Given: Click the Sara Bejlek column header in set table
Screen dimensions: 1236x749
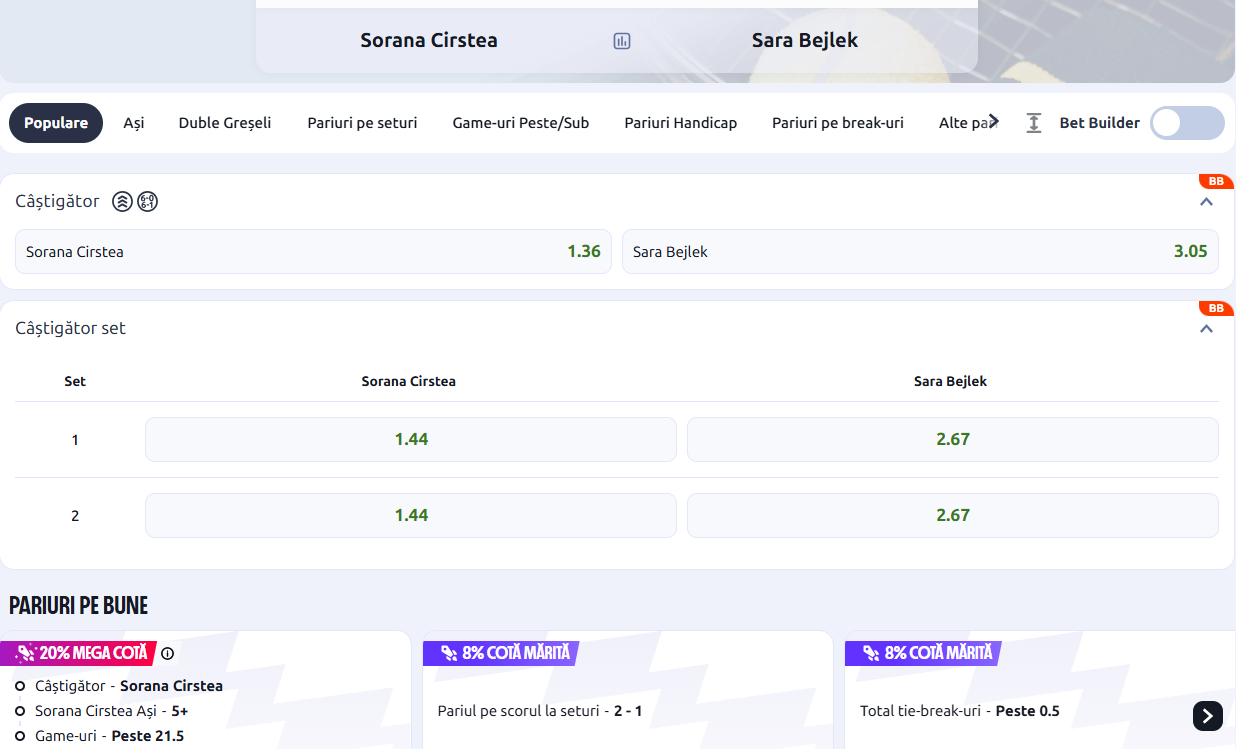Looking at the screenshot, I should [951, 381].
